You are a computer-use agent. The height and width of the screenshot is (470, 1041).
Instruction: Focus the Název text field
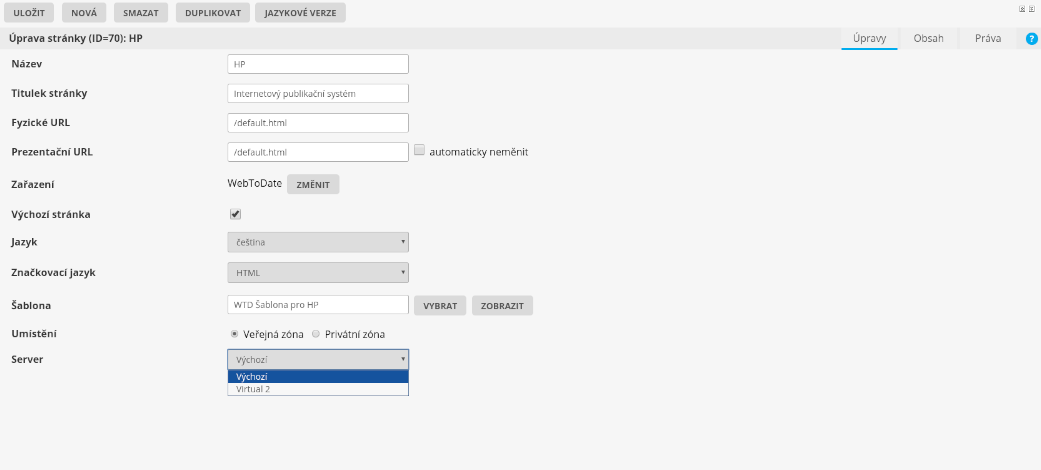318,64
